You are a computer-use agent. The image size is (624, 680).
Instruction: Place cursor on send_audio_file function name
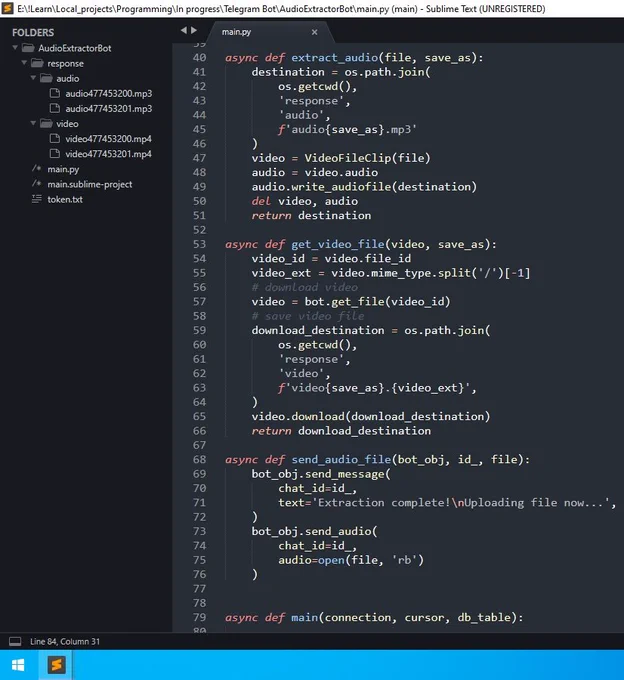[x=341, y=460]
